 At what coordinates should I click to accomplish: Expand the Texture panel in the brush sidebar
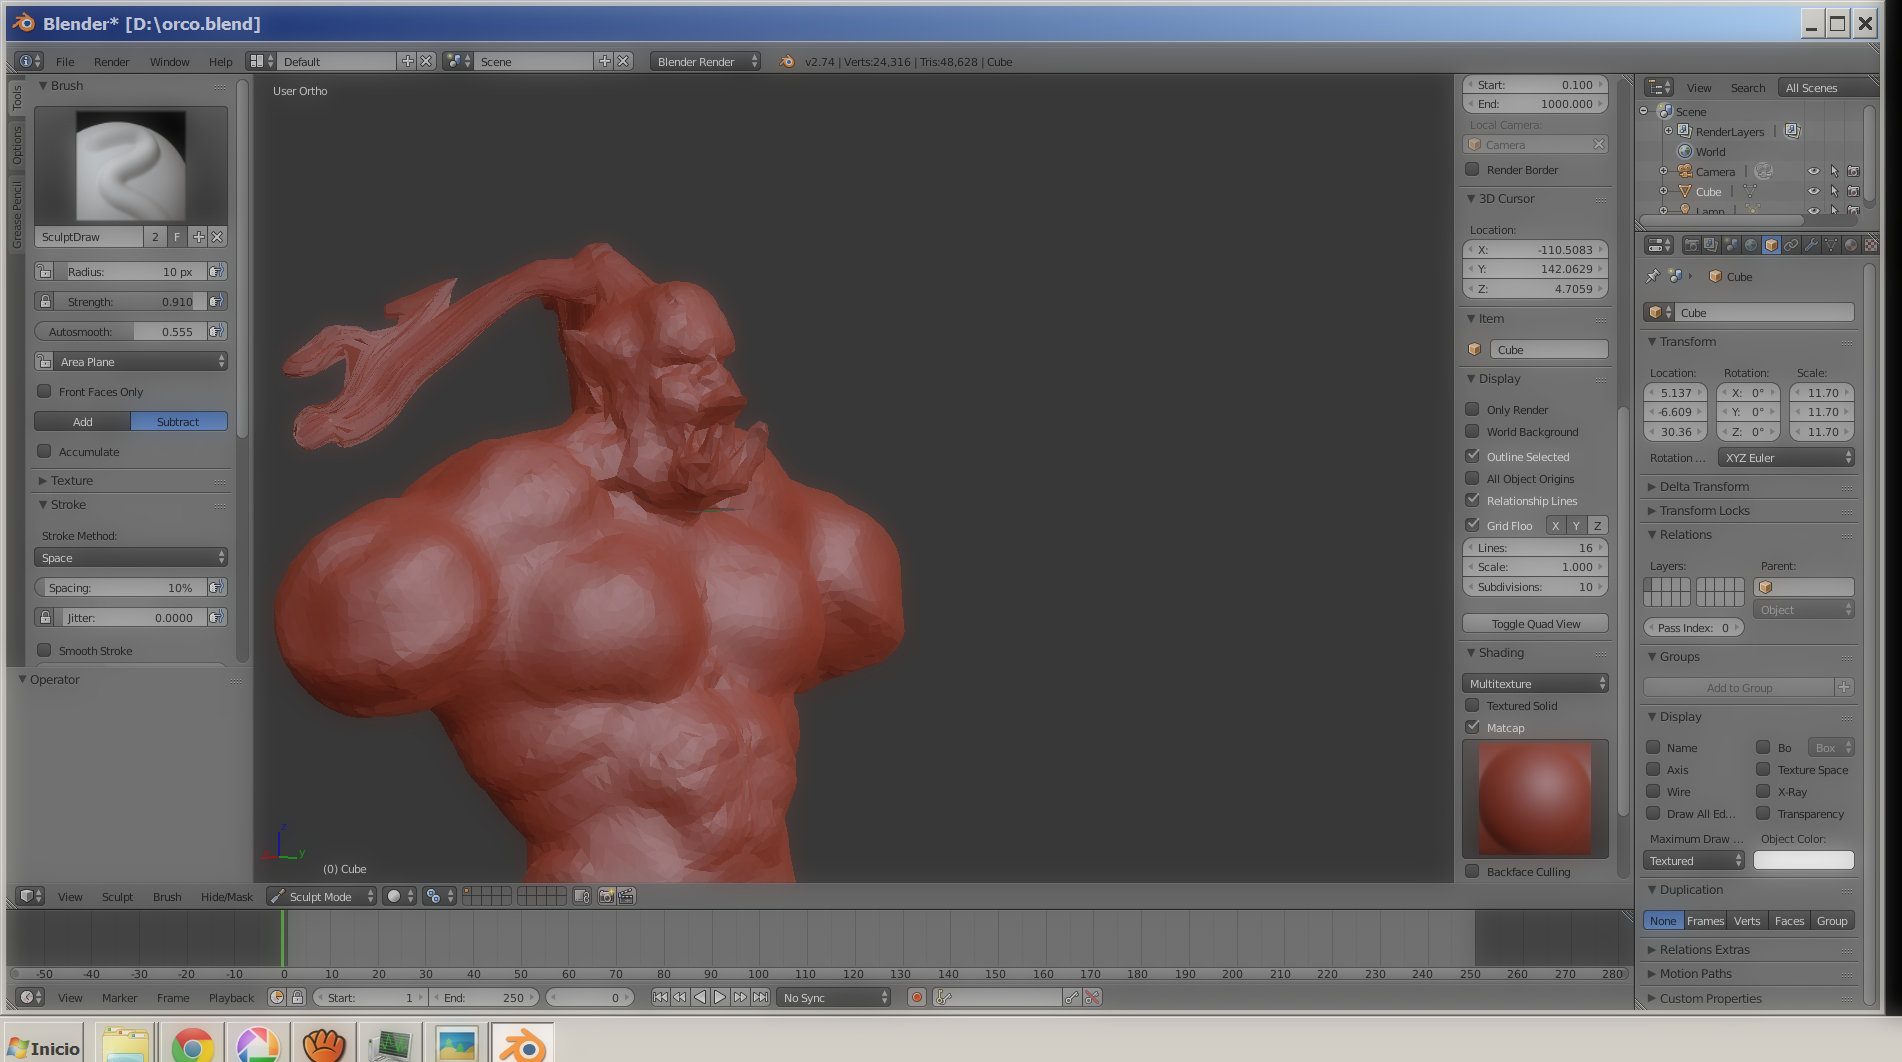click(71, 481)
